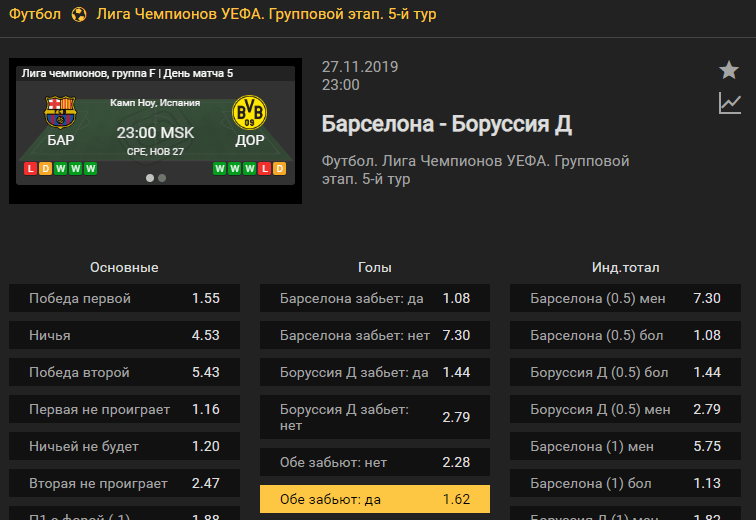The image size is (756, 520).
Task: Open the Футбол breadcrumb link
Action: [35, 14]
